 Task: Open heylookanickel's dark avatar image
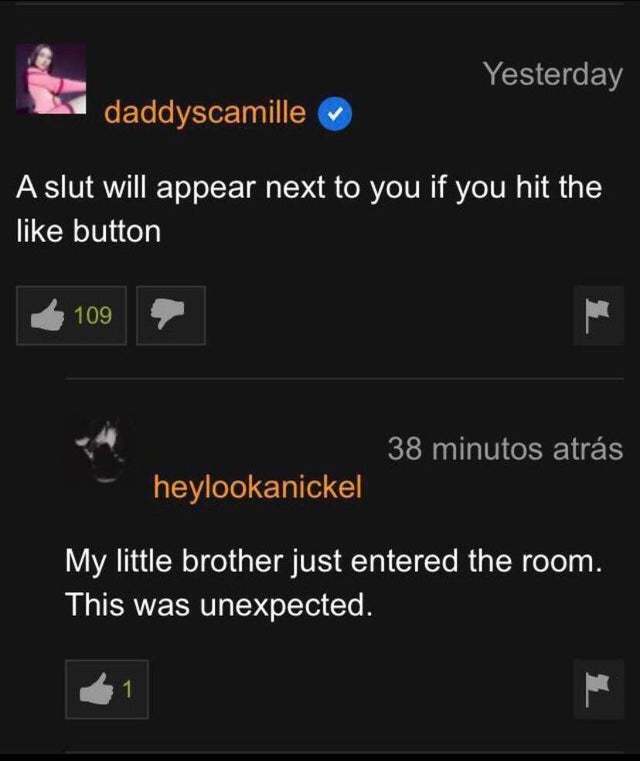100,451
